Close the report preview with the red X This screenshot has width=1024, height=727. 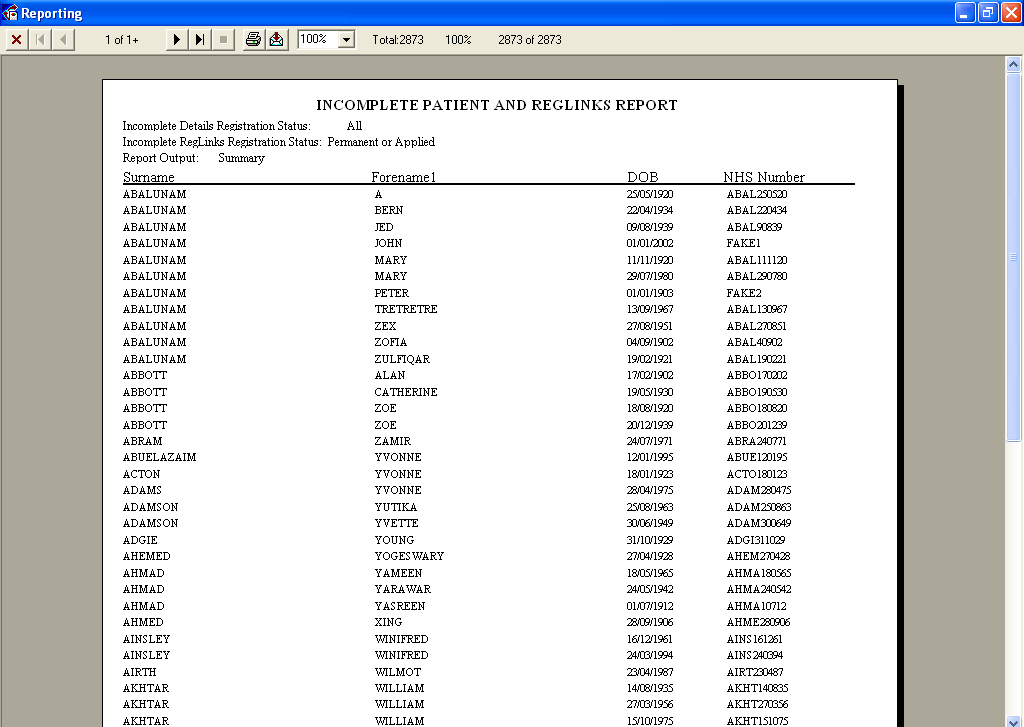16,40
